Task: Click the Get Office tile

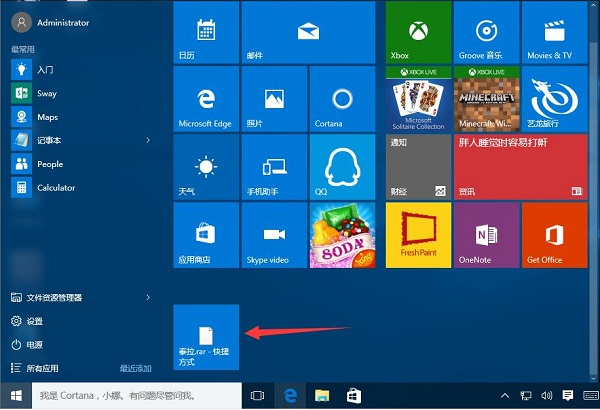Action: pos(554,235)
